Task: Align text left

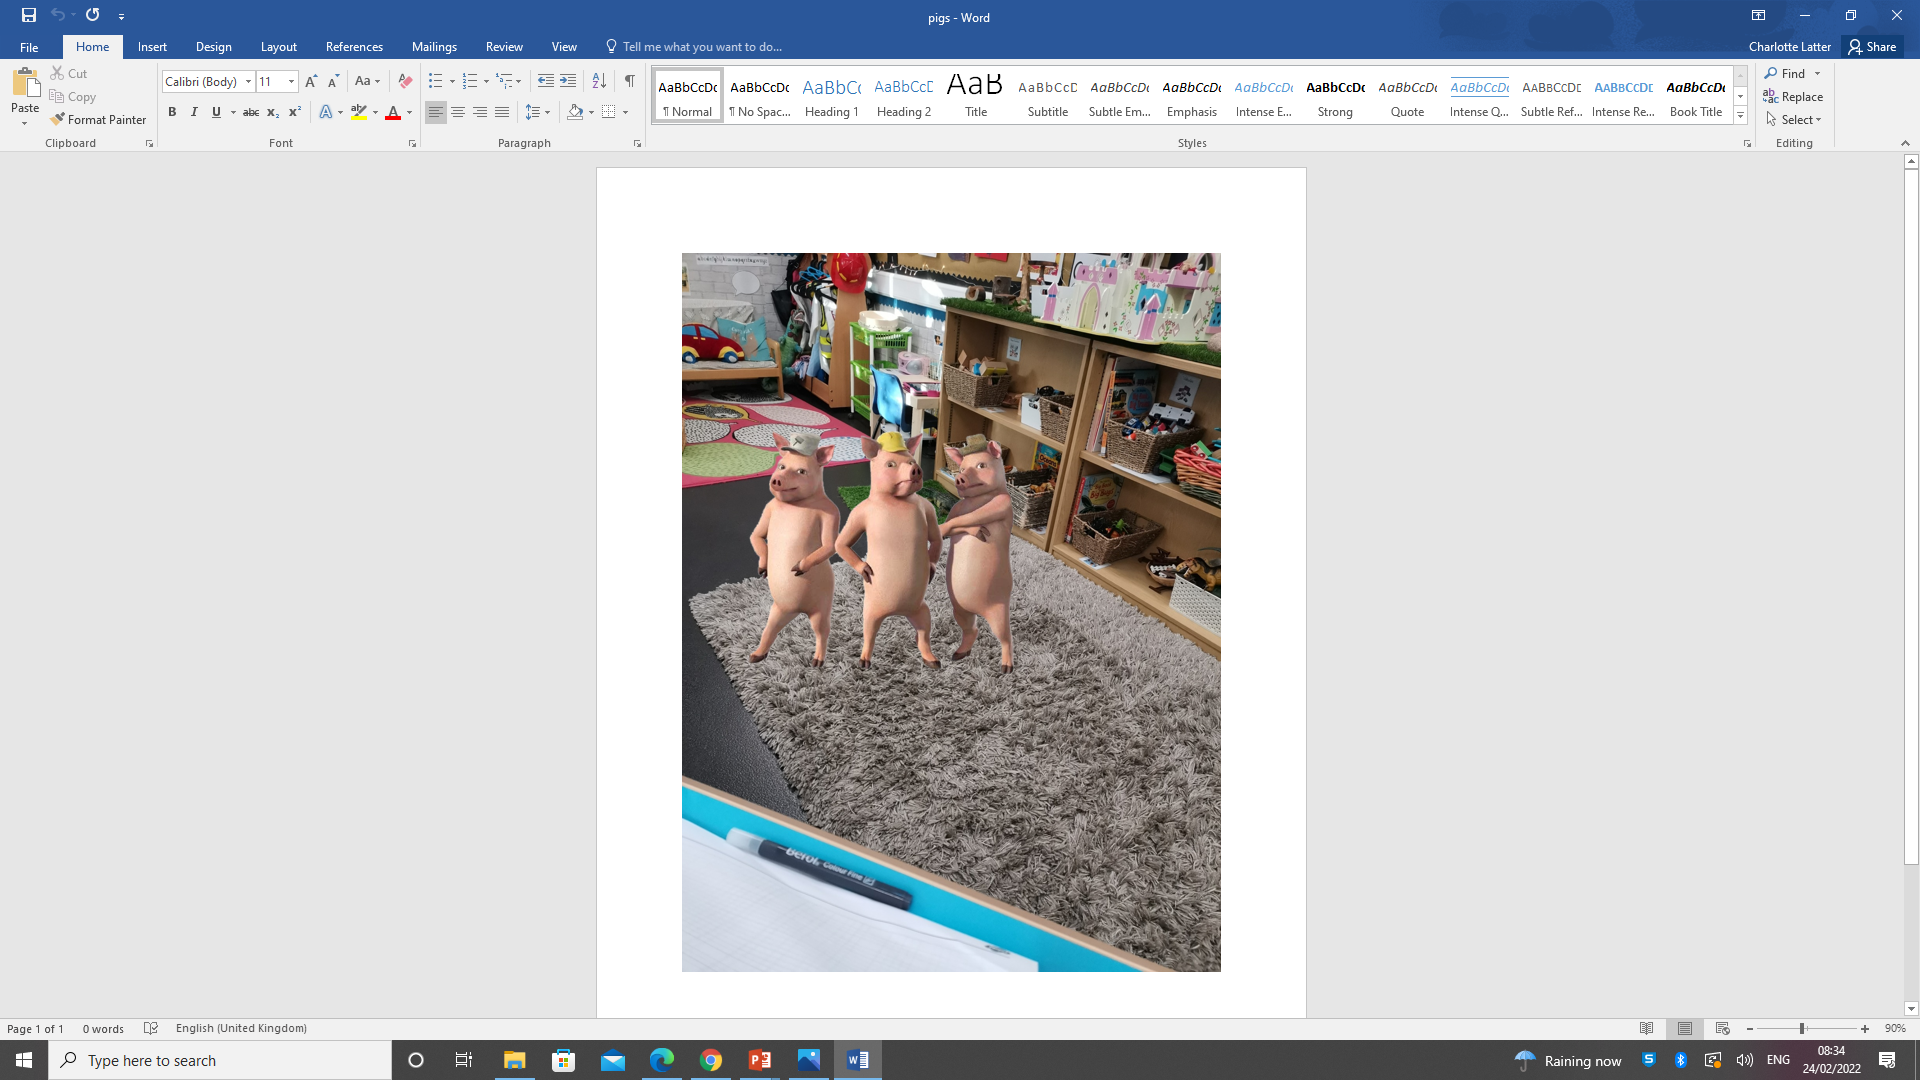Action: click(x=435, y=112)
